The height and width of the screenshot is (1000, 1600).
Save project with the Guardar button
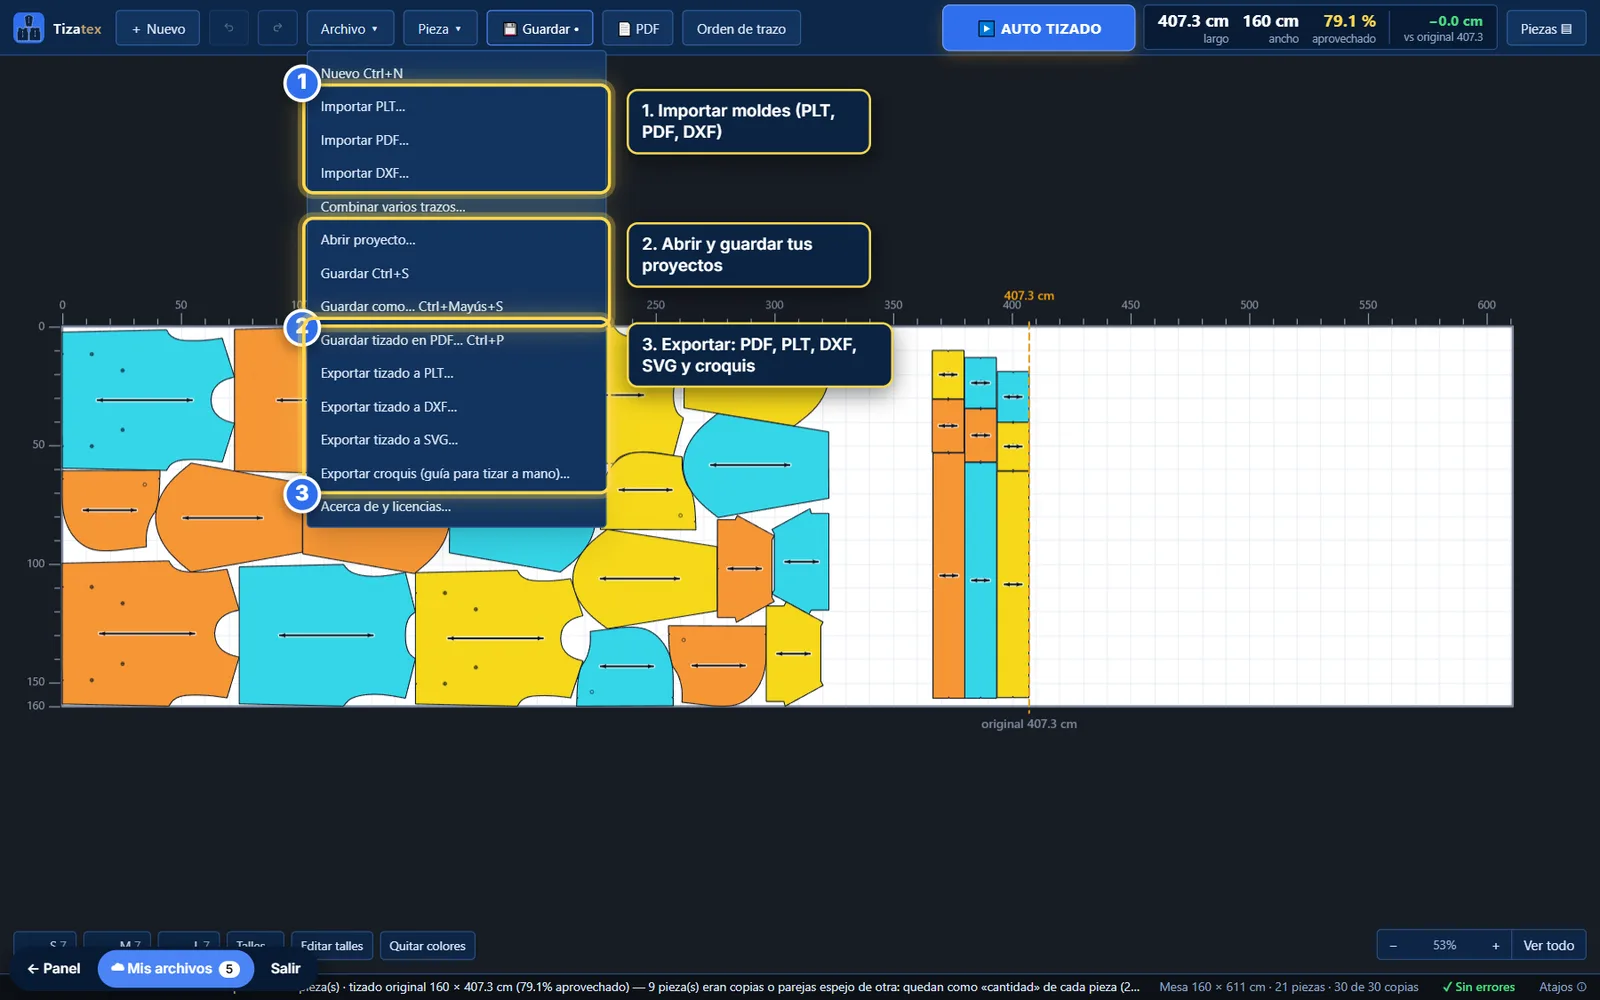(x=540, y=28)
